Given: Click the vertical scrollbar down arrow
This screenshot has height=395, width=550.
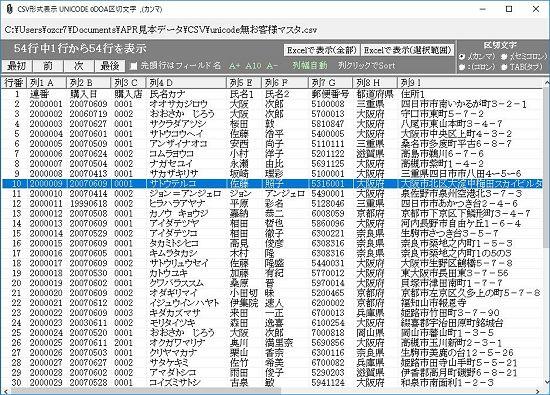Looking at the screenshot, I should [x=546, y=382].
